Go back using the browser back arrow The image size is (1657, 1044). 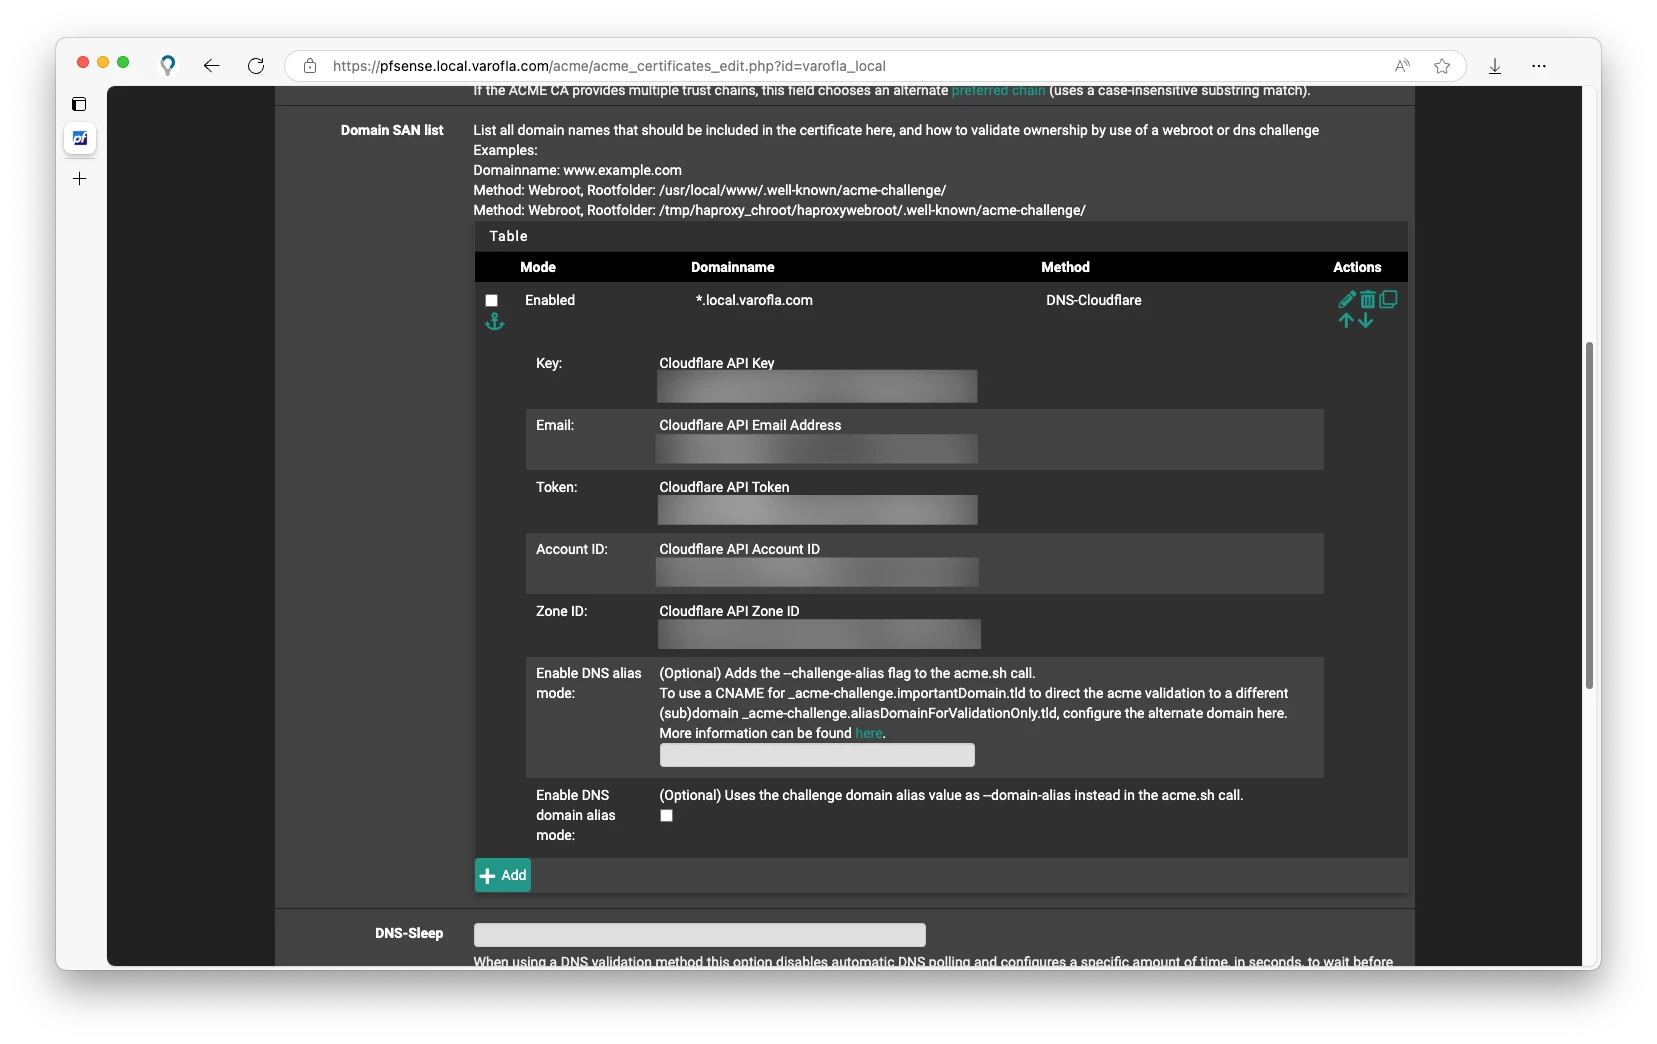211,66
